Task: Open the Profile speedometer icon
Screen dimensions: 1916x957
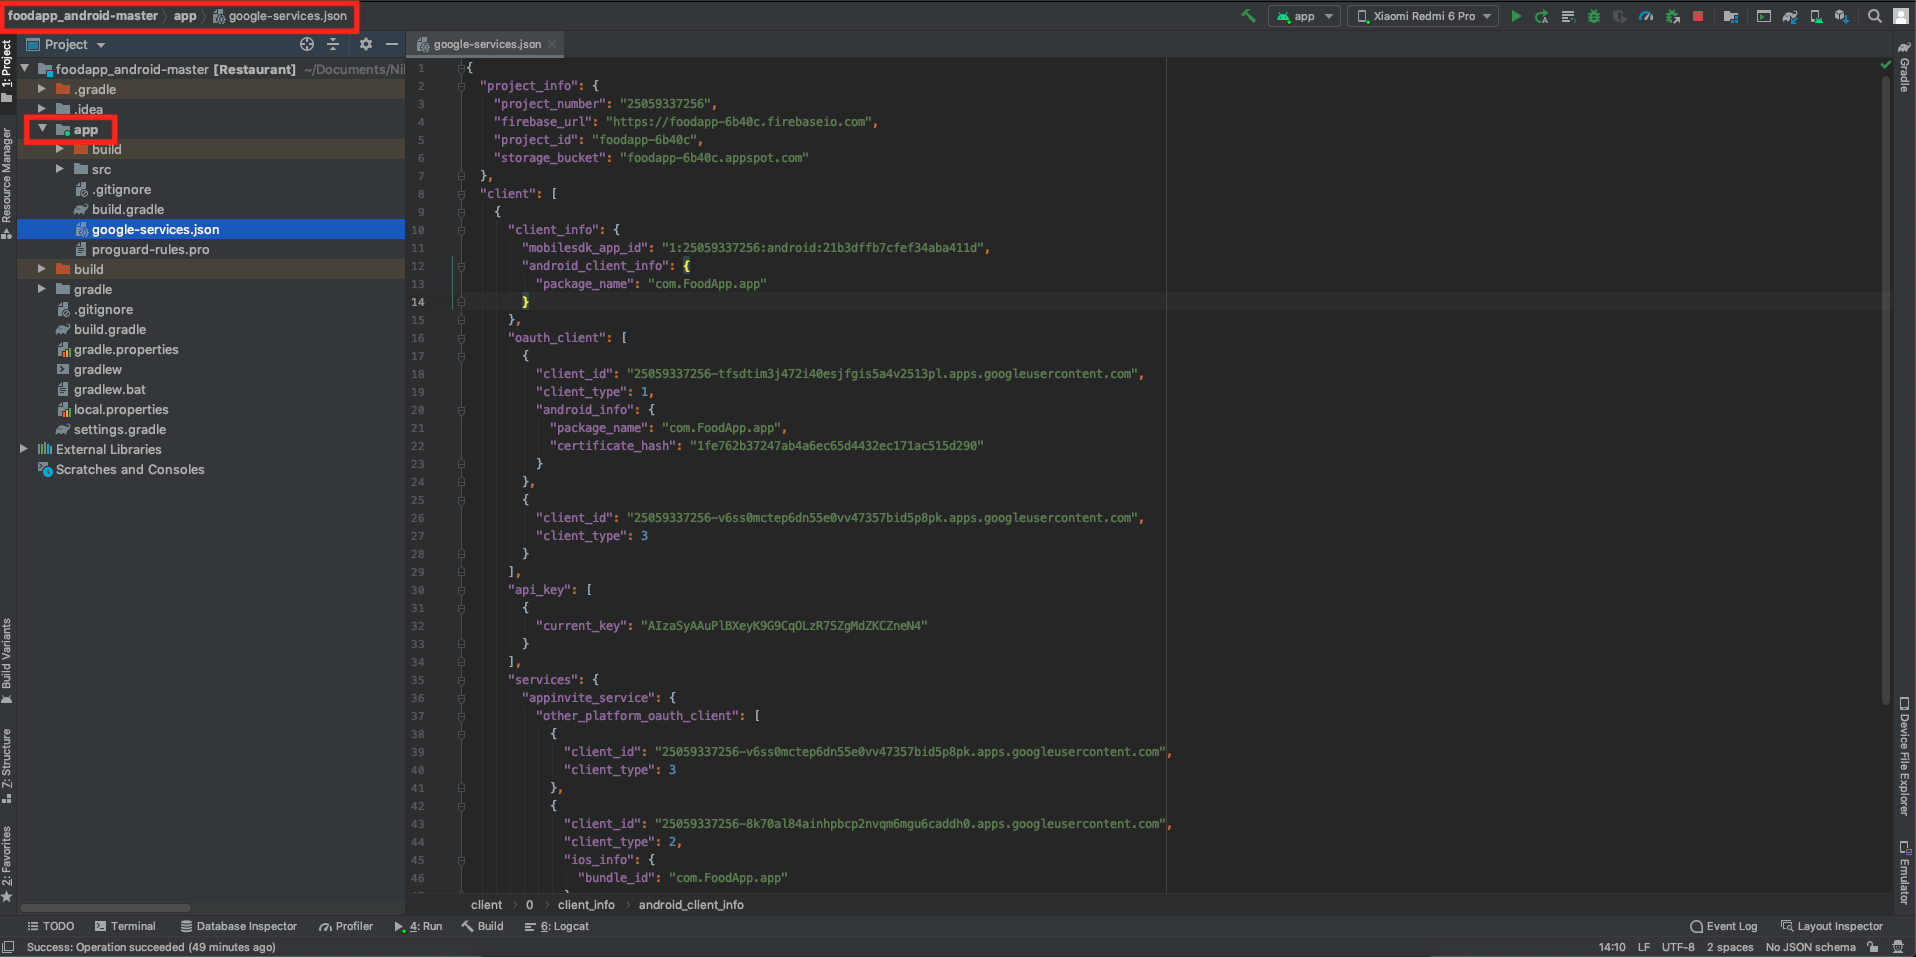Action: tap(1646, 16)
